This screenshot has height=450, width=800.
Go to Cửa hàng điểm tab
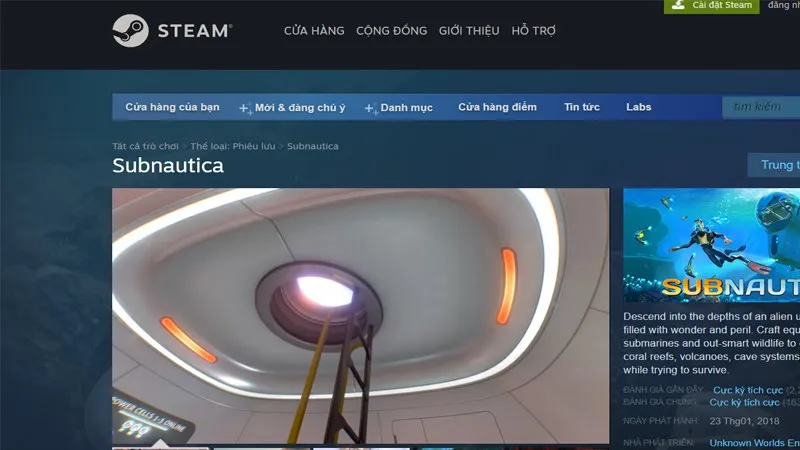497,107
